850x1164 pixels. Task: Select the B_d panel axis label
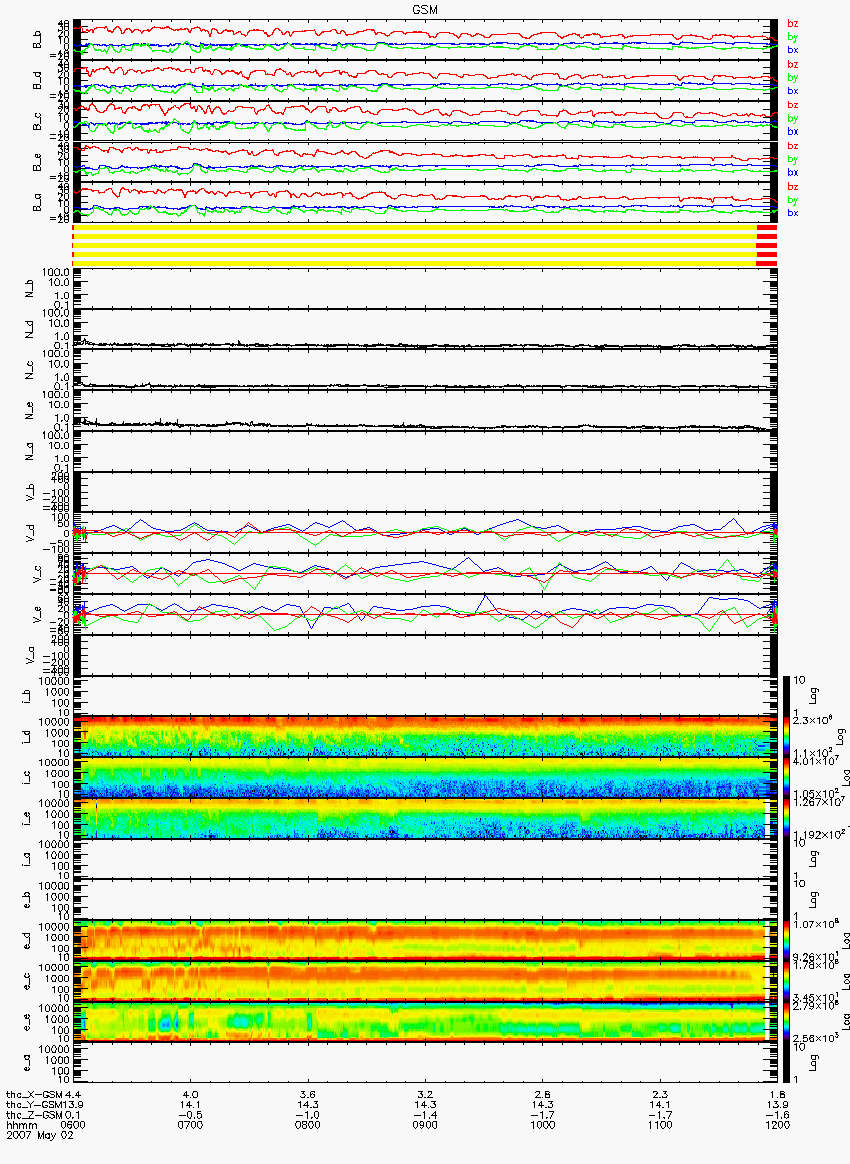37,80
